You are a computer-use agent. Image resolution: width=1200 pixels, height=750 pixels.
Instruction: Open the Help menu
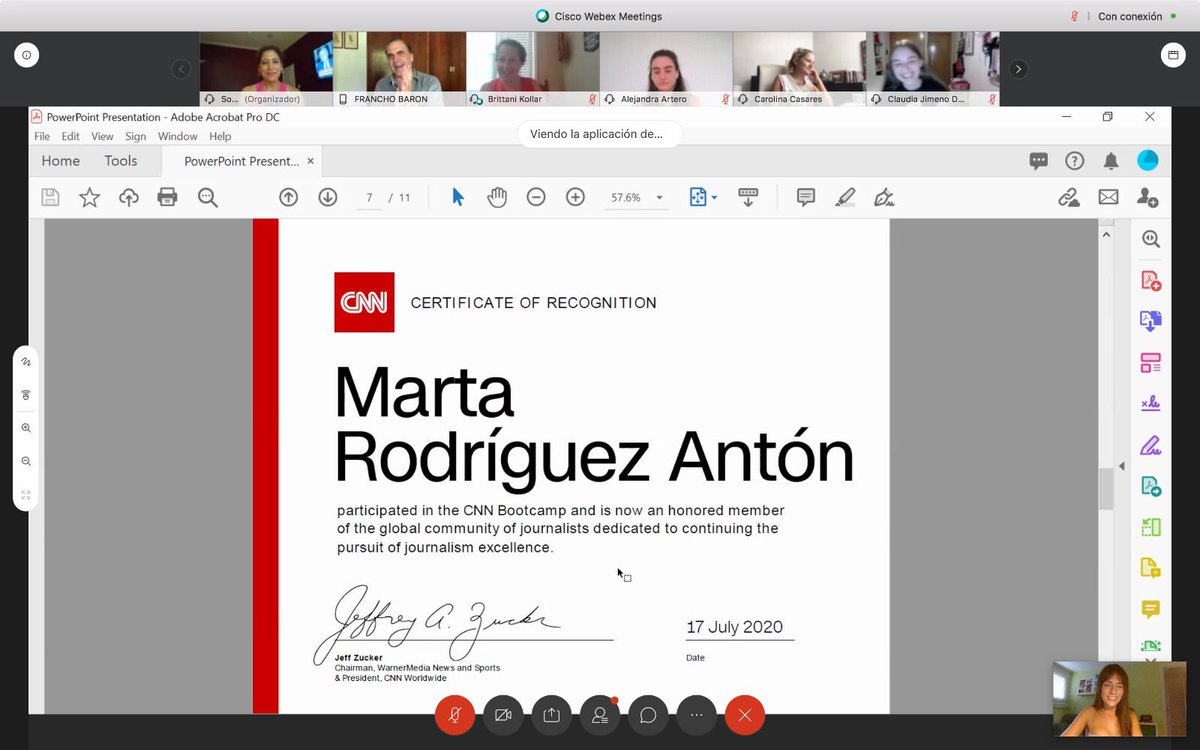[220, 136]
